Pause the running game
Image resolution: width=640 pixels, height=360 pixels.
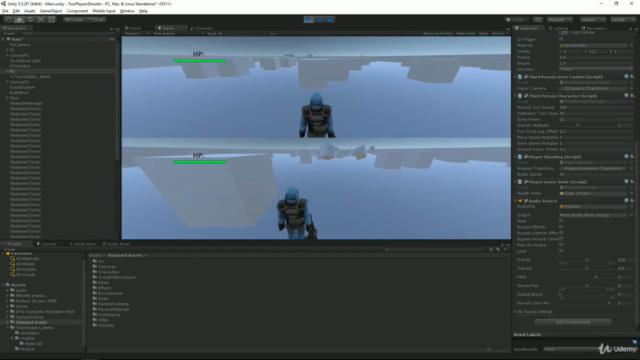[320, 20]
